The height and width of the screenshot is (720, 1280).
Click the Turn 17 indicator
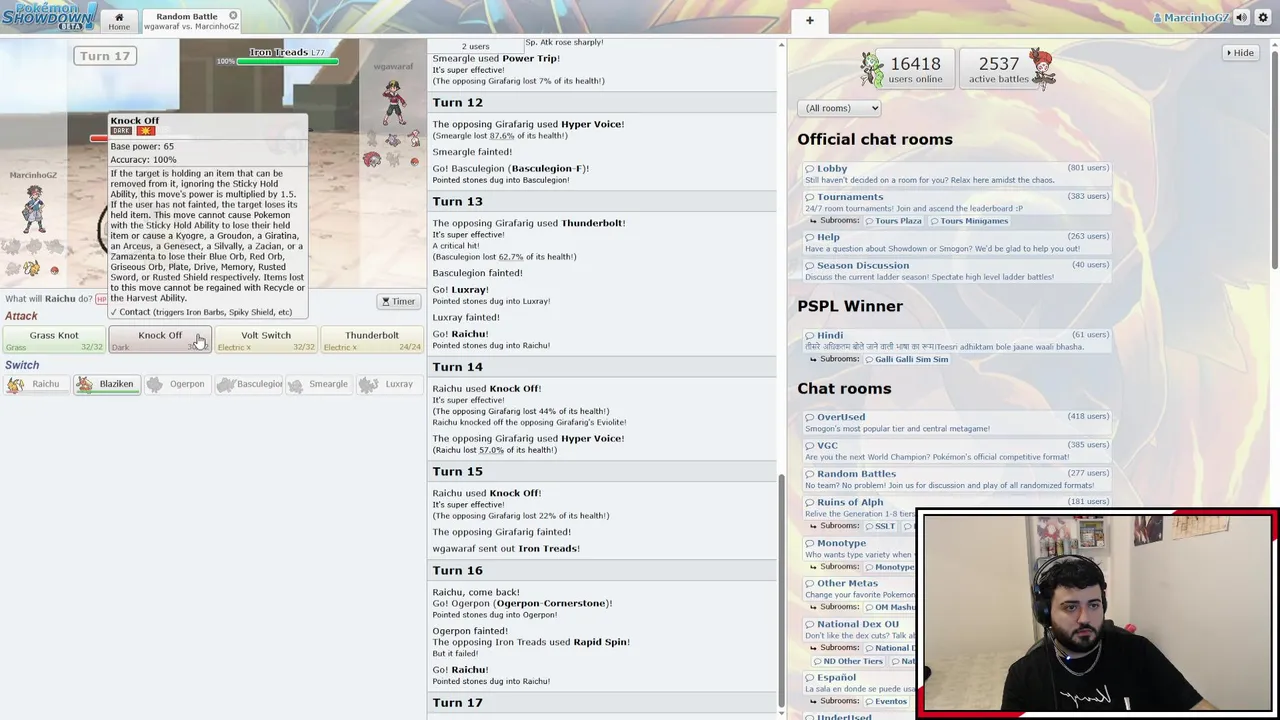point(105,56)
